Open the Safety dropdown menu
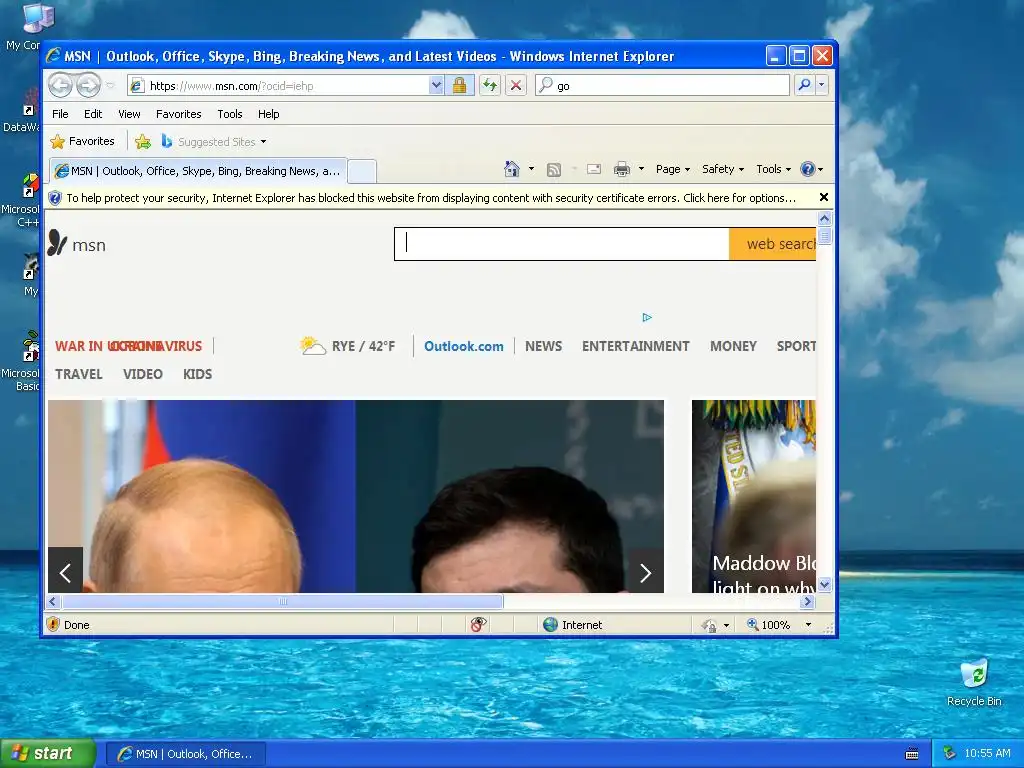 tap(723, 169)
